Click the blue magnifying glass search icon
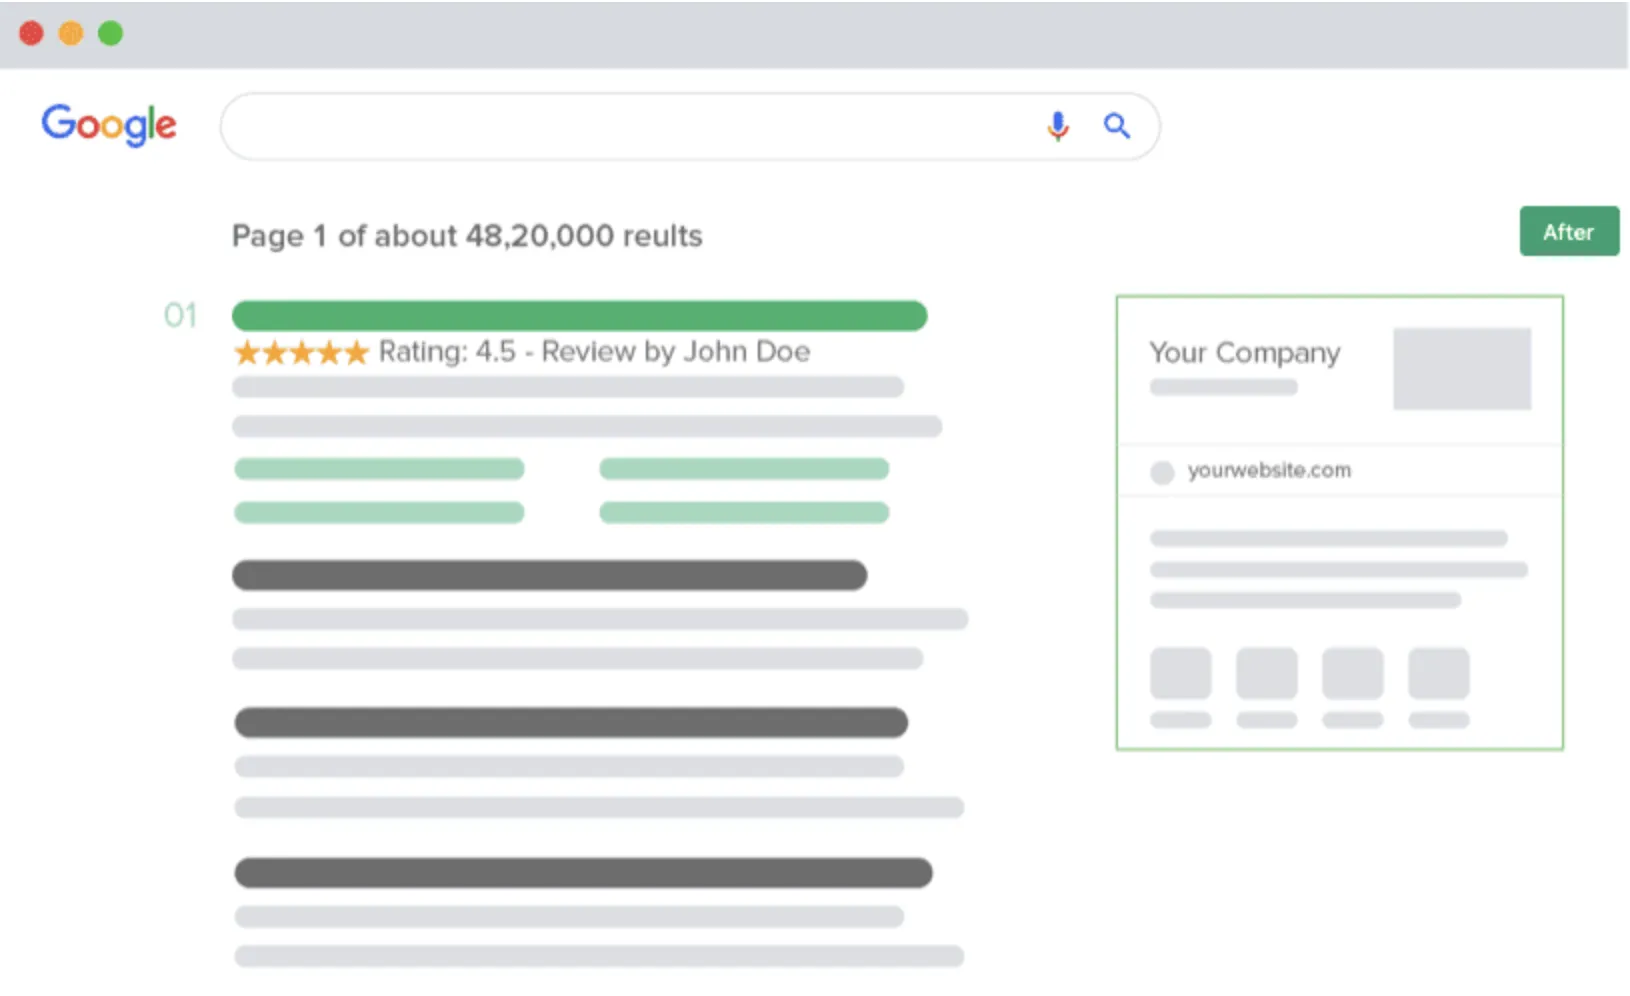 point(1117,125)
